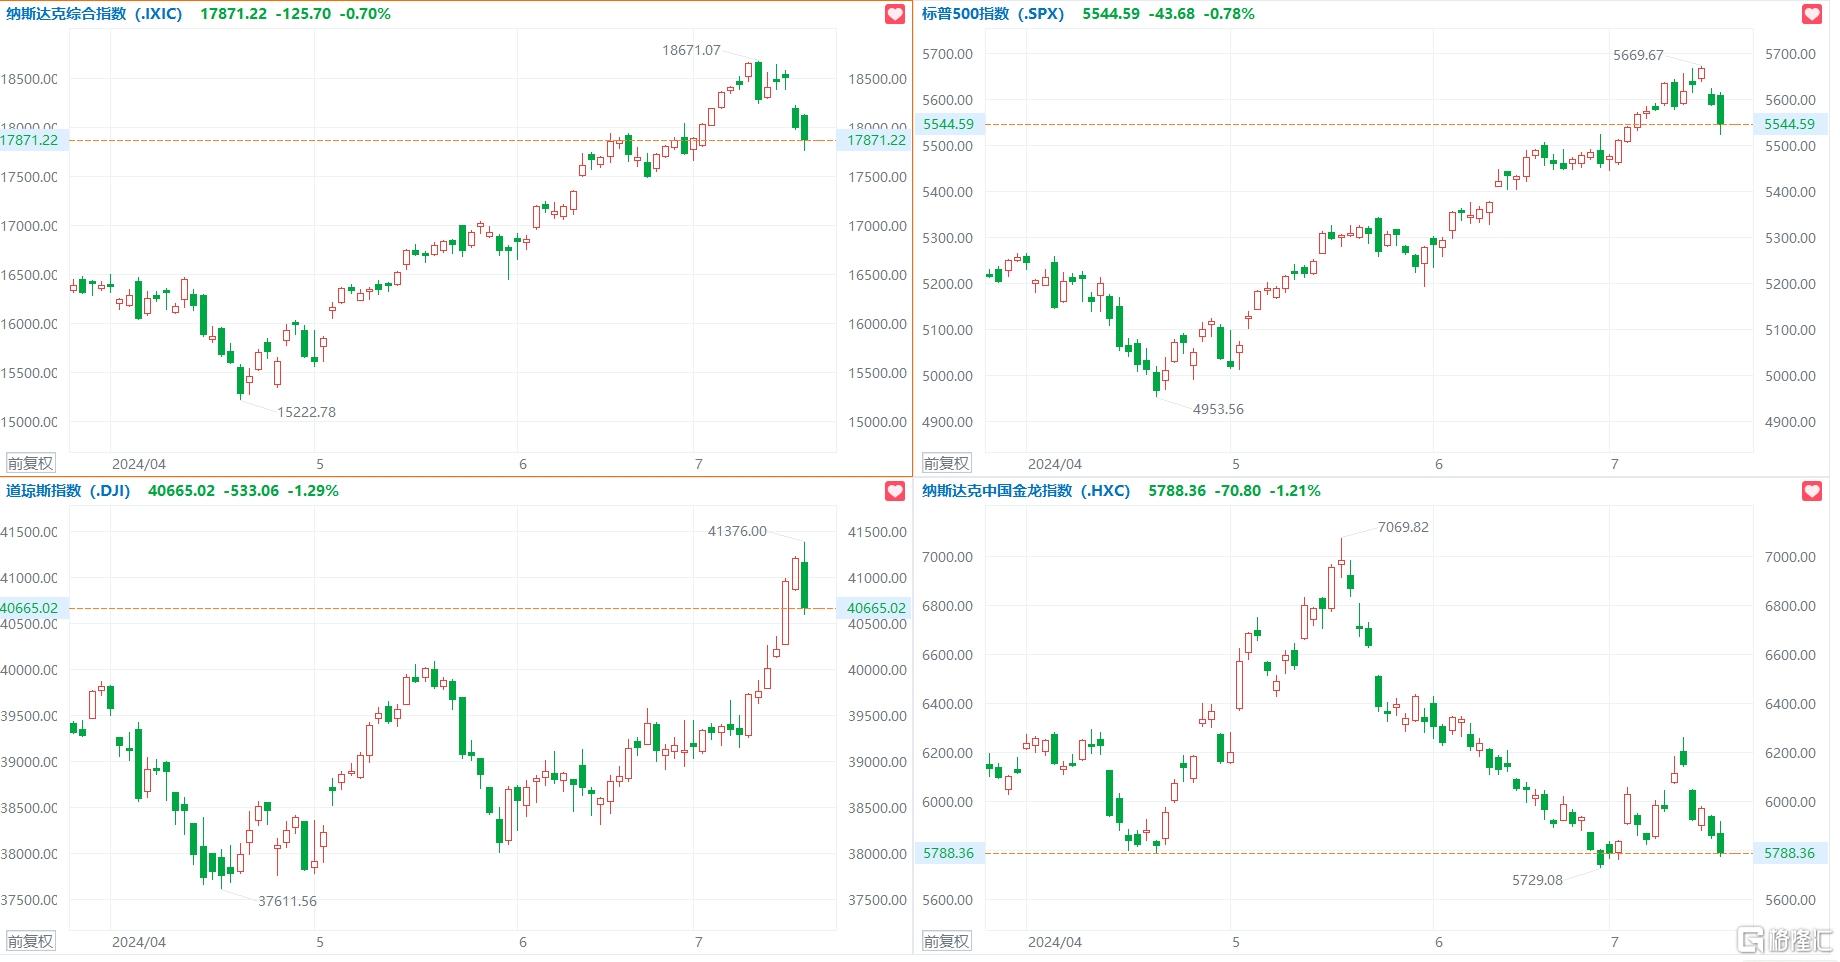Select the 5544.59 price in the S&P 500 header
The height and width of the screenshot is (962, 1840).
(x=1111, y=14)
